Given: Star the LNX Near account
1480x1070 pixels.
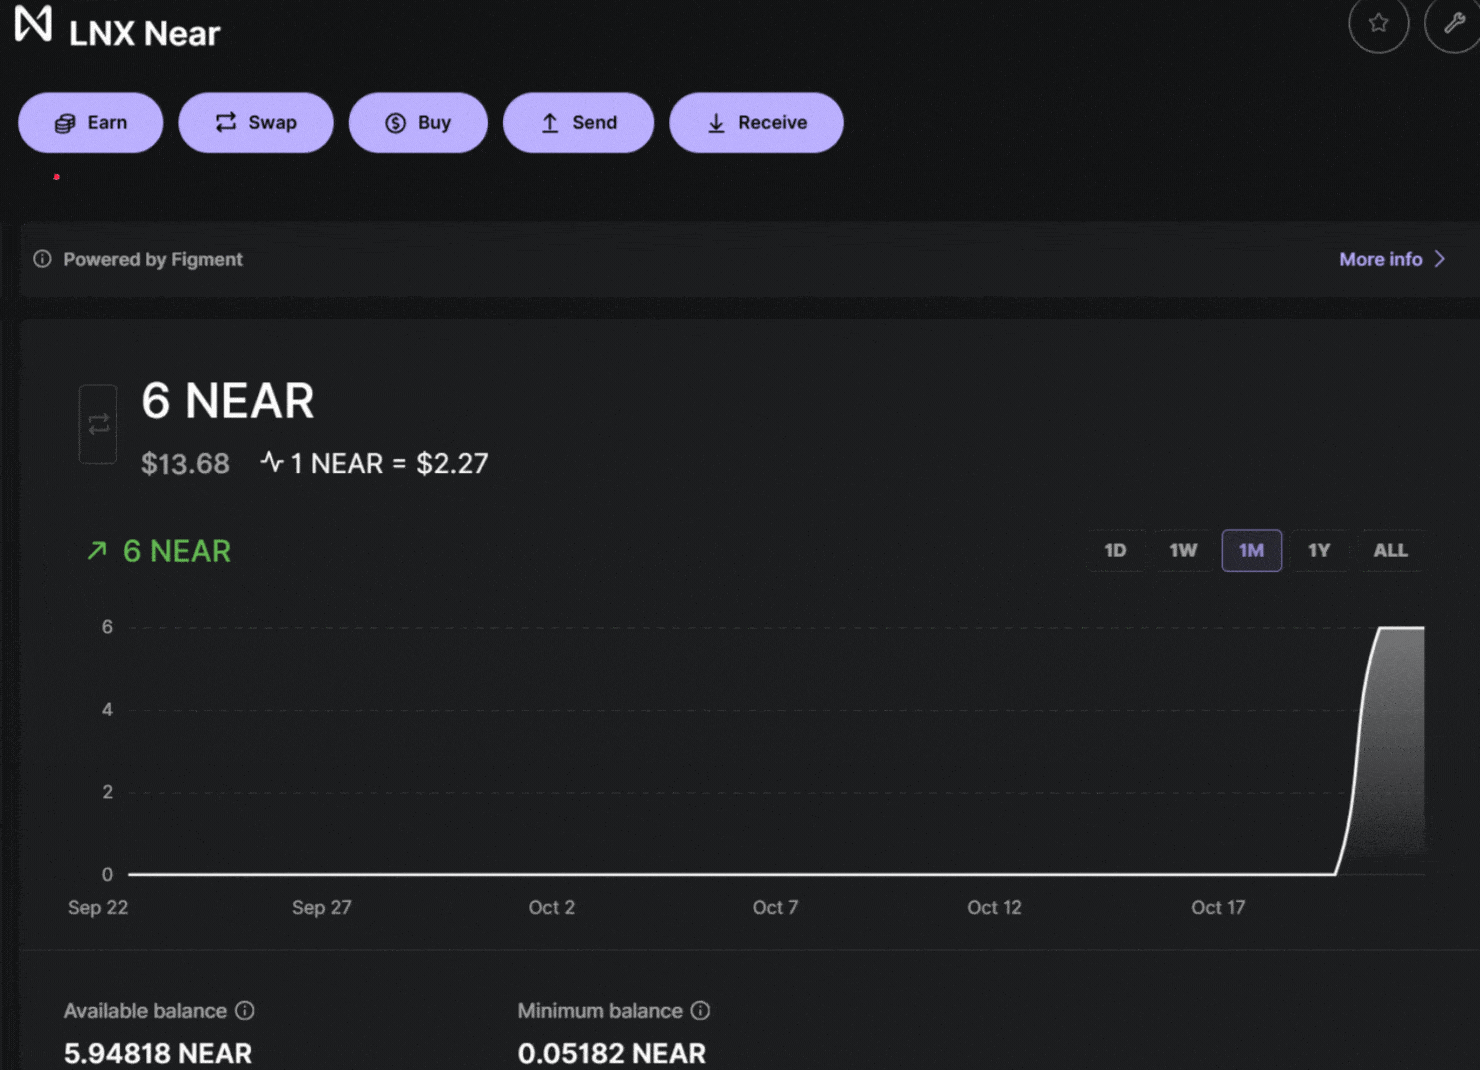Looking at the screenshot, I should pos(1378,23).
